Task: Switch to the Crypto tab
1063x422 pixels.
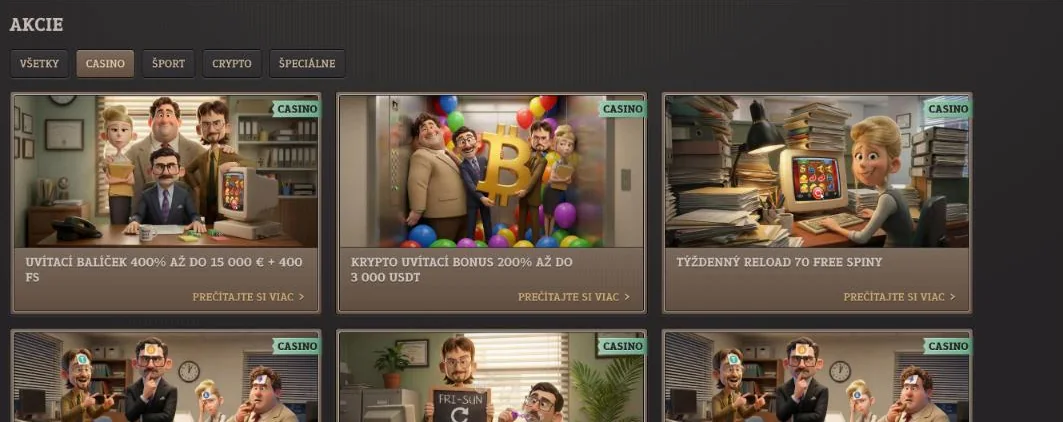Action: [232, 64]
